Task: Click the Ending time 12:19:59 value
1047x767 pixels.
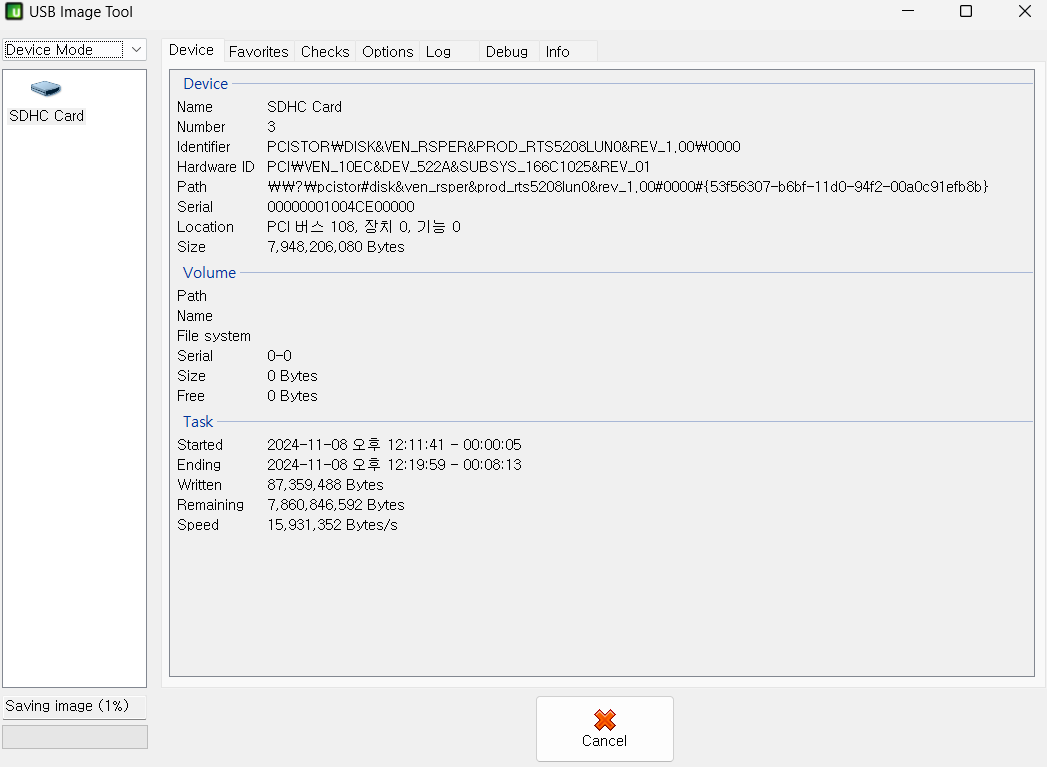Action: 394,465
